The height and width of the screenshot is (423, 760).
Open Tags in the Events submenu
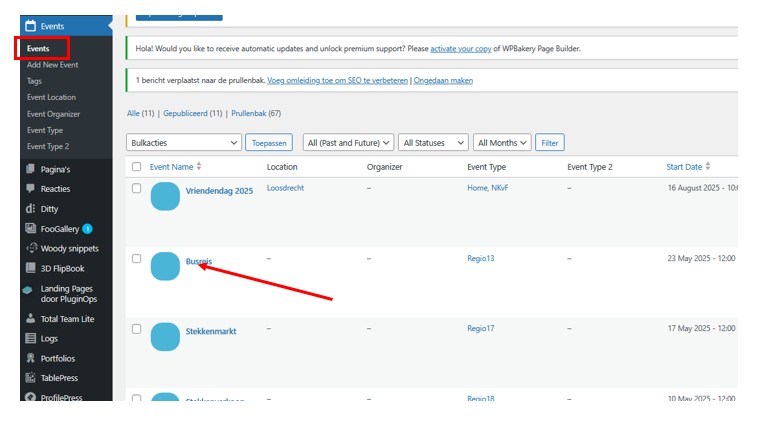[x=34, y=81]
